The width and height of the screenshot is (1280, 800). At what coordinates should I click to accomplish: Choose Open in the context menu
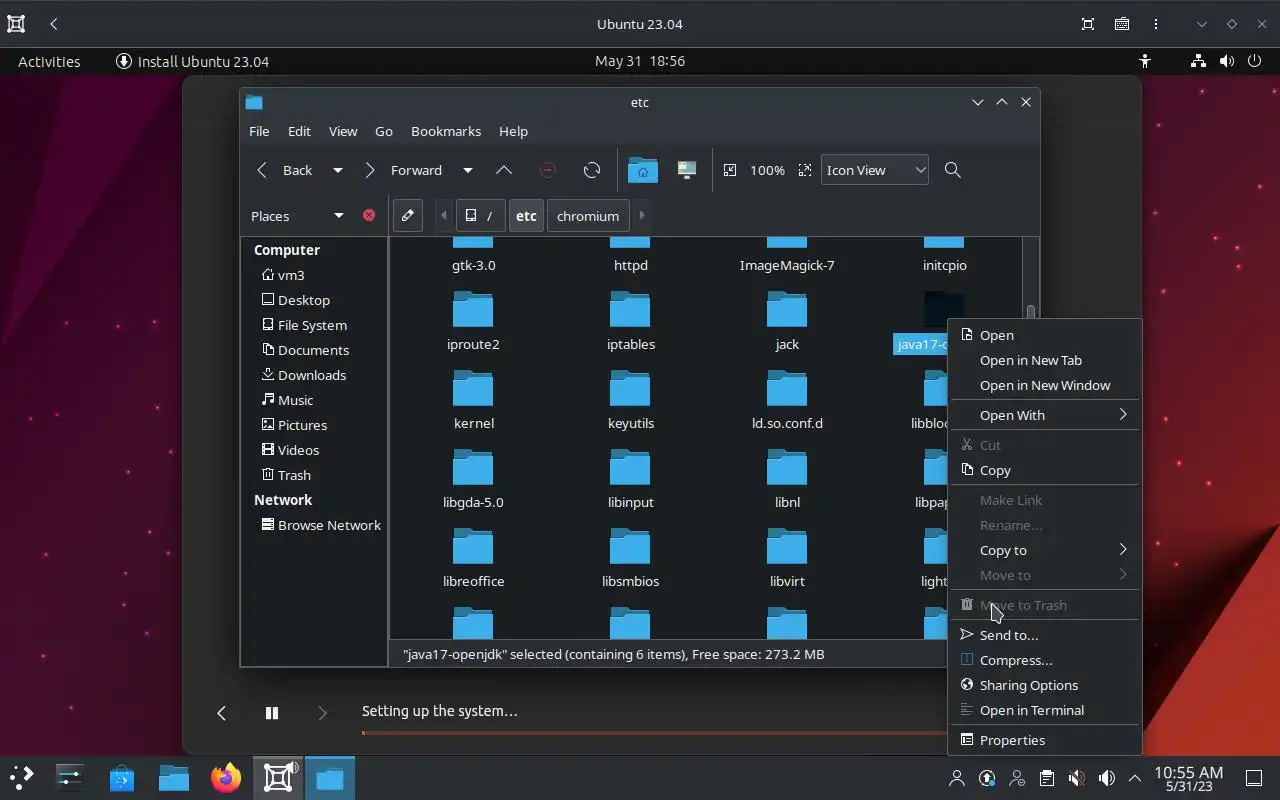coord(1044,335)
